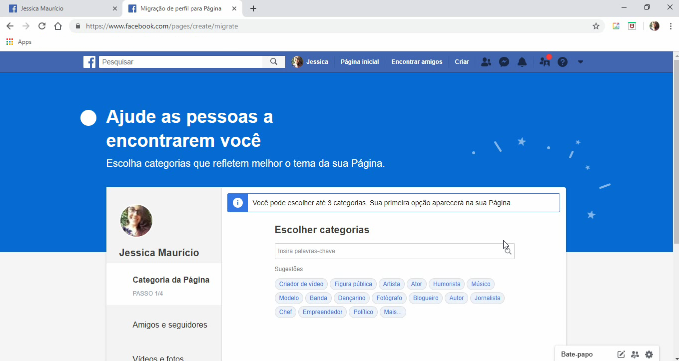Open new message in the chat bar
The height and width of the screenshot is (361, 679).
pos(621,354)
